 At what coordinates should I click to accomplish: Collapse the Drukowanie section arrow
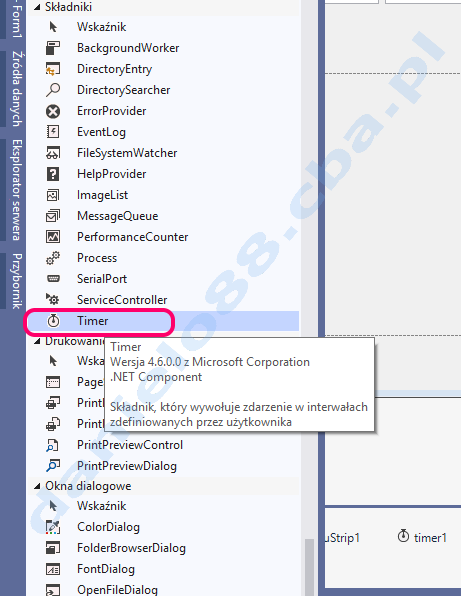[37, 341]
